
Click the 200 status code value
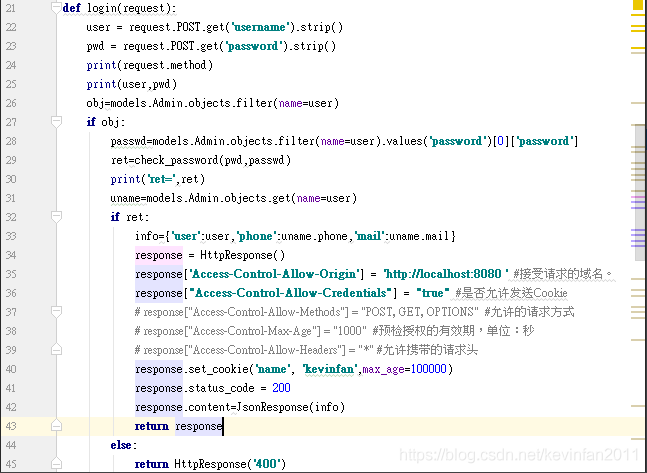(281, 388)
